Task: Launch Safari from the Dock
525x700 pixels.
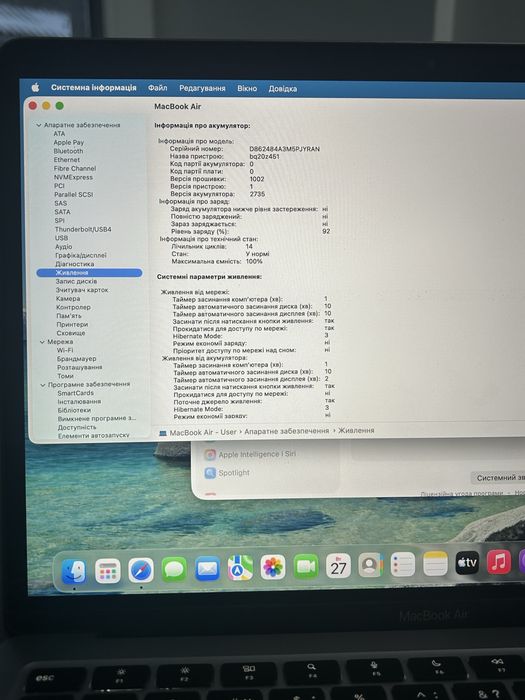Action: (141, 571)
